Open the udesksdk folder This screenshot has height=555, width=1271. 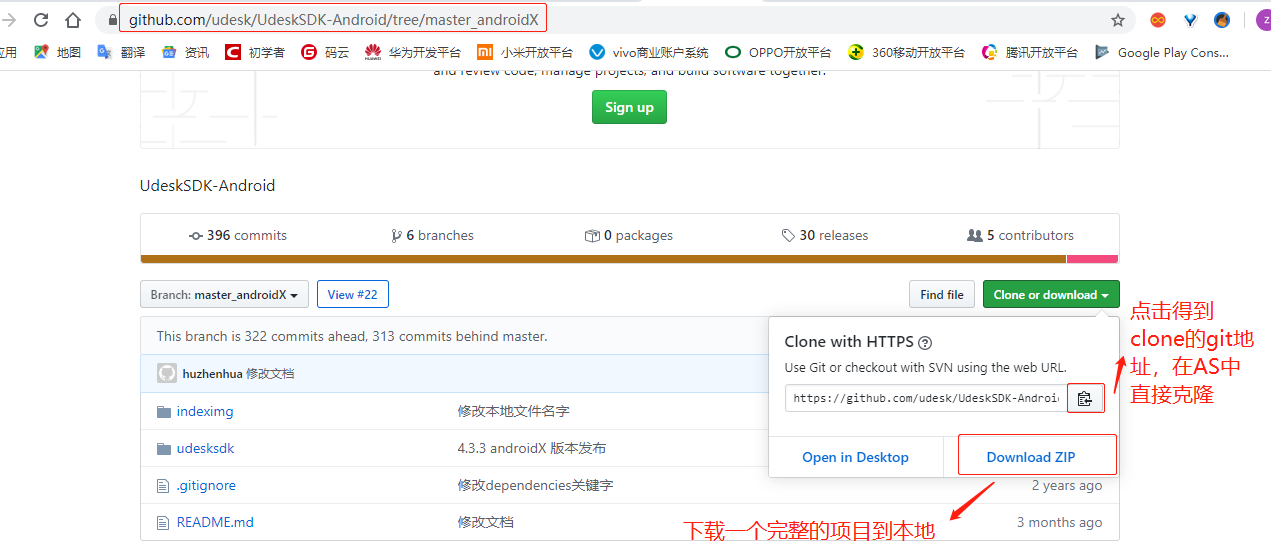(x=205, y=448)
